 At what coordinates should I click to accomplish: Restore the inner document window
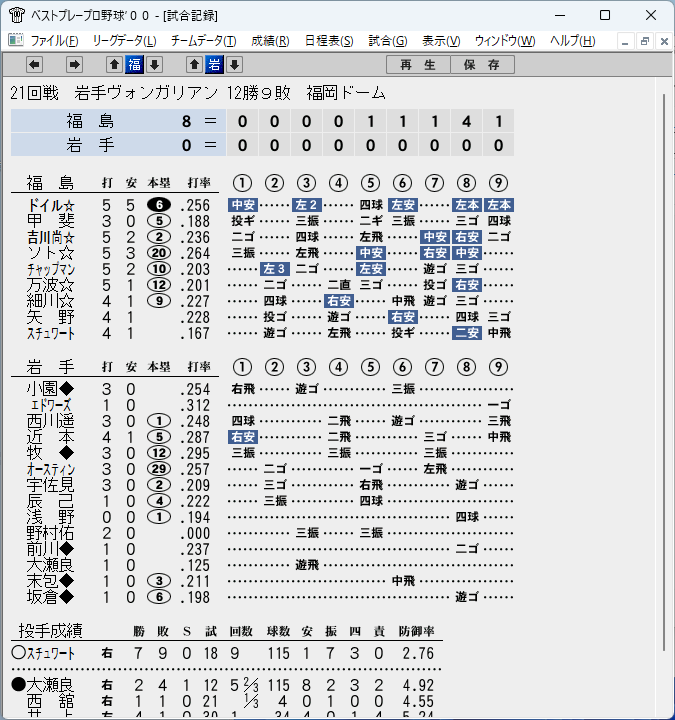tap(644, 42)
